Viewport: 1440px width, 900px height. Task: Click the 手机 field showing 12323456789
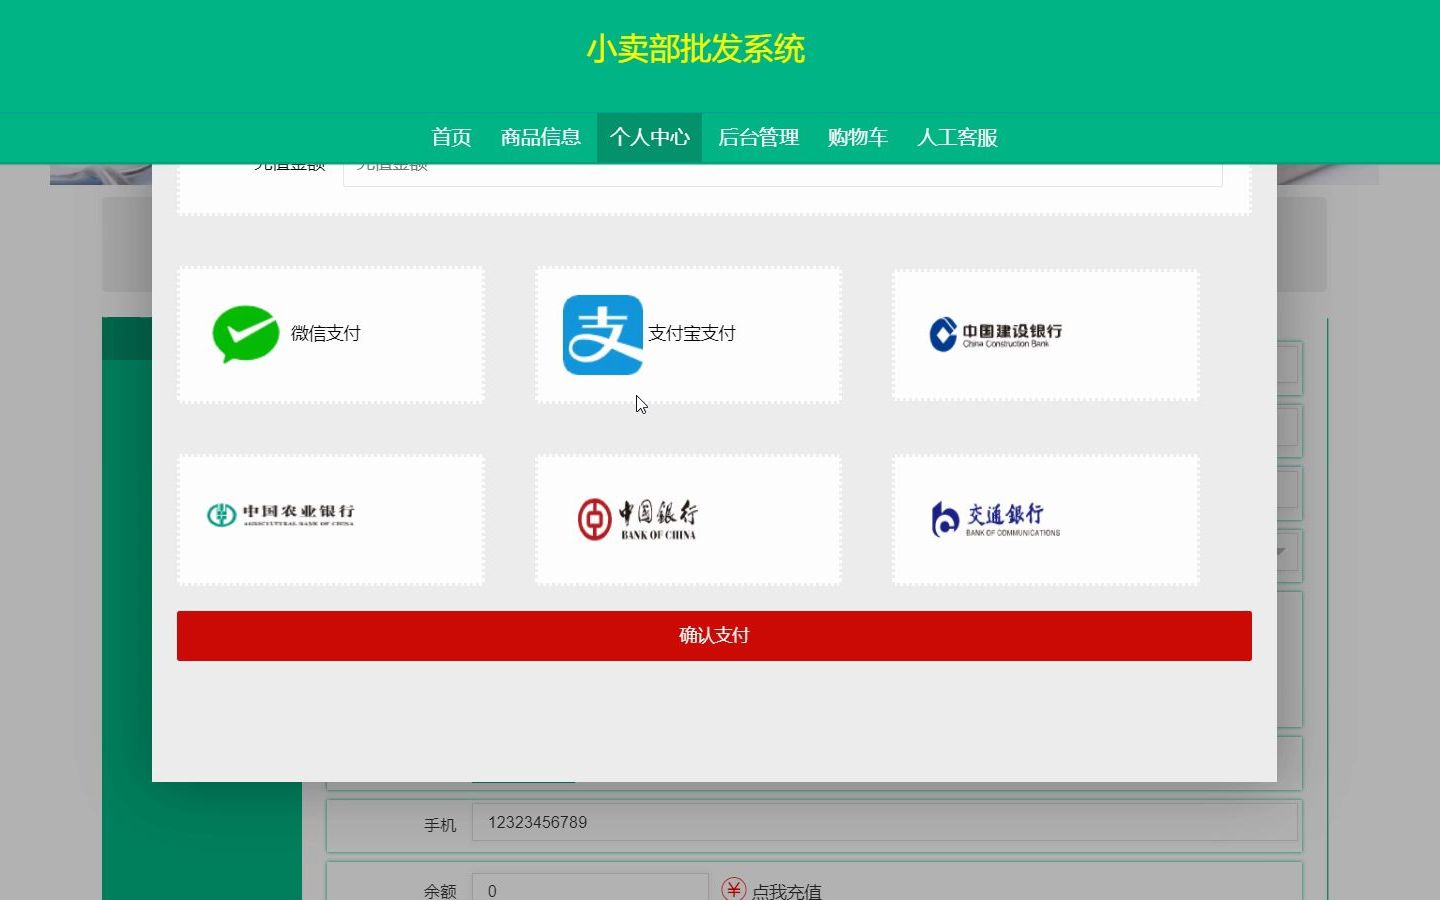click(x=885, y=823)
